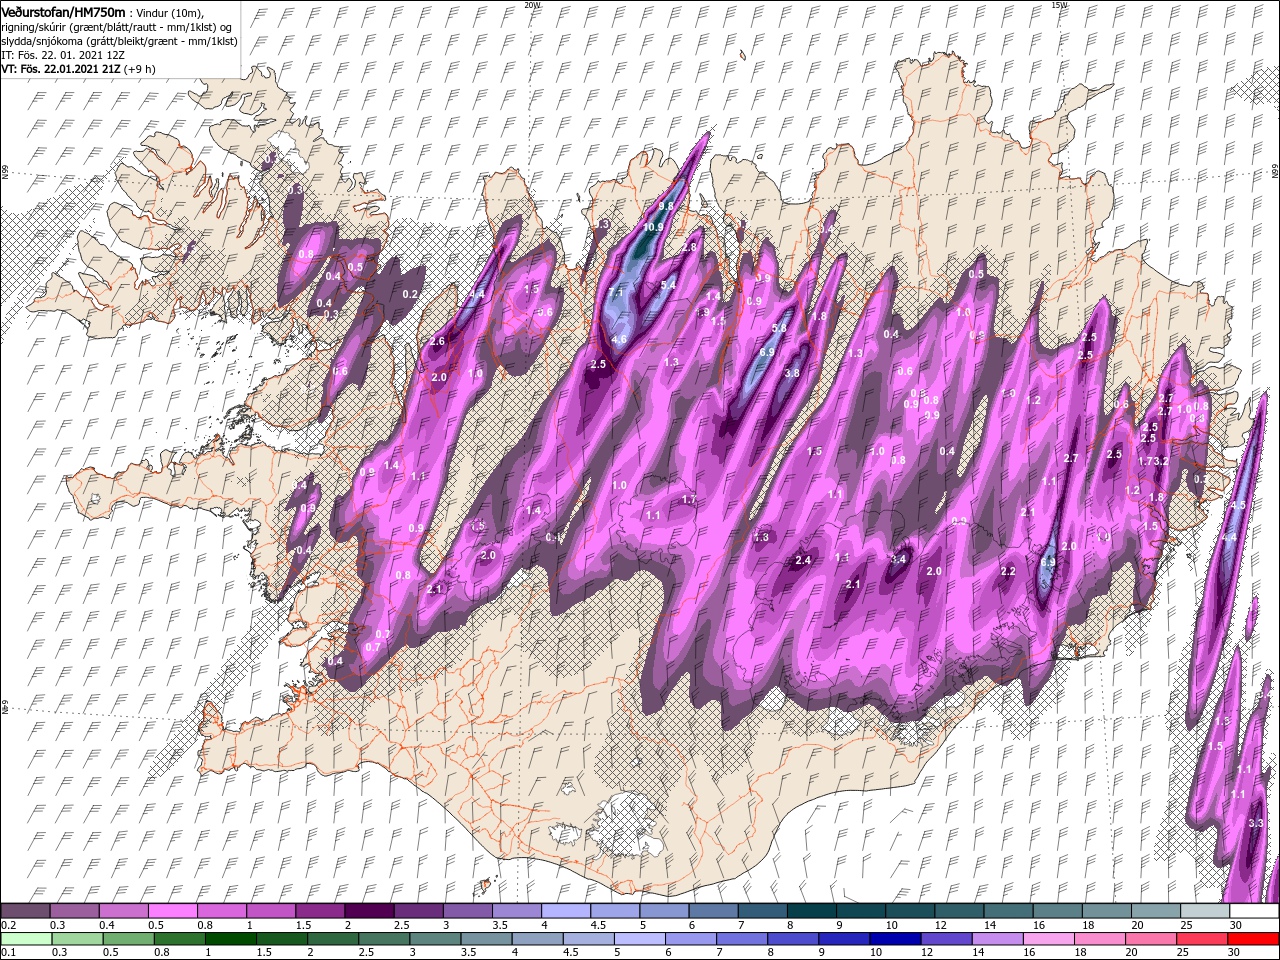Select the upper scale swatch starting at 14
Image resolution: width=1280 pixels, height=960 pixels.
coord(1008,911)
